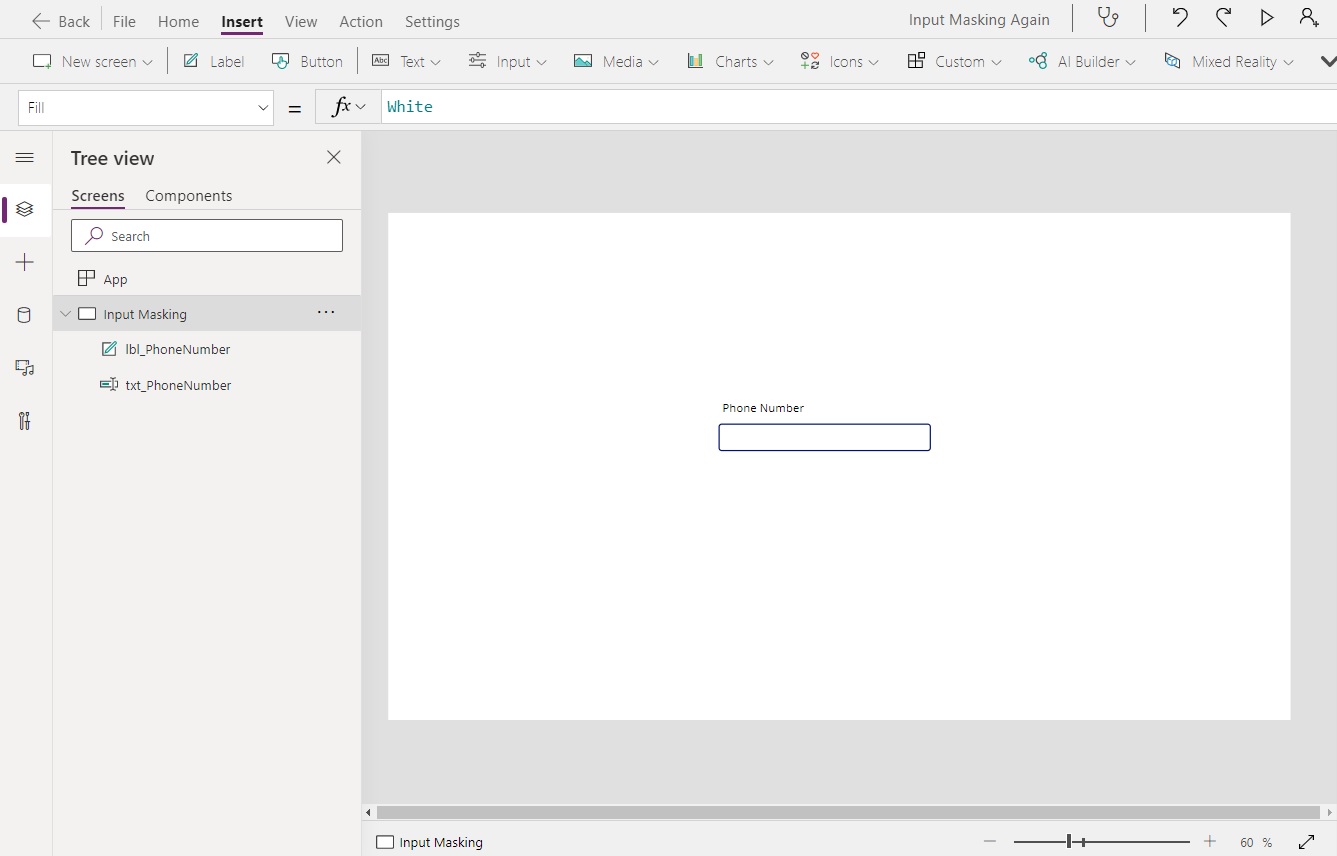This screenshot has height=856, width=1337.
Task: Open the Data sources sidebar icon
Action: 25,315
